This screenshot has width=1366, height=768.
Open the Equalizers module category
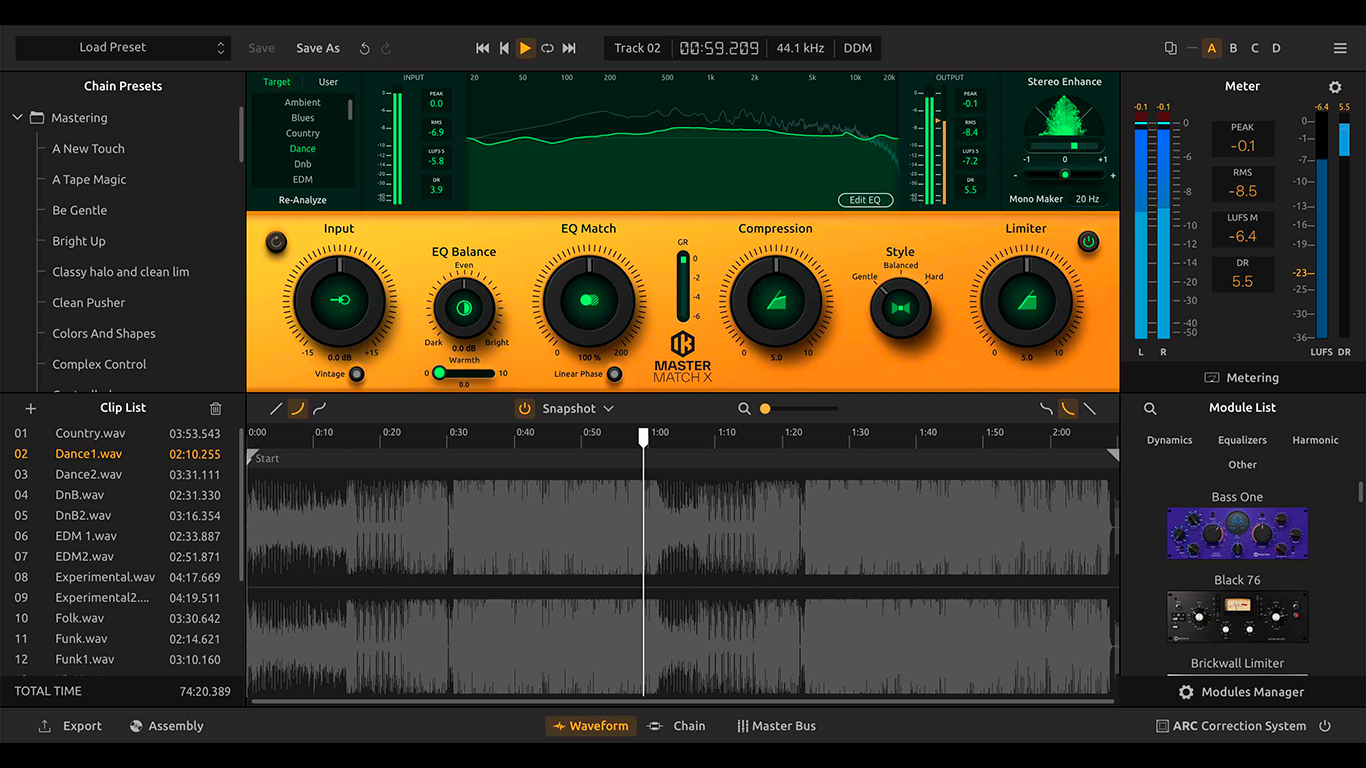pyautogui.click(x=1242, y=440)
